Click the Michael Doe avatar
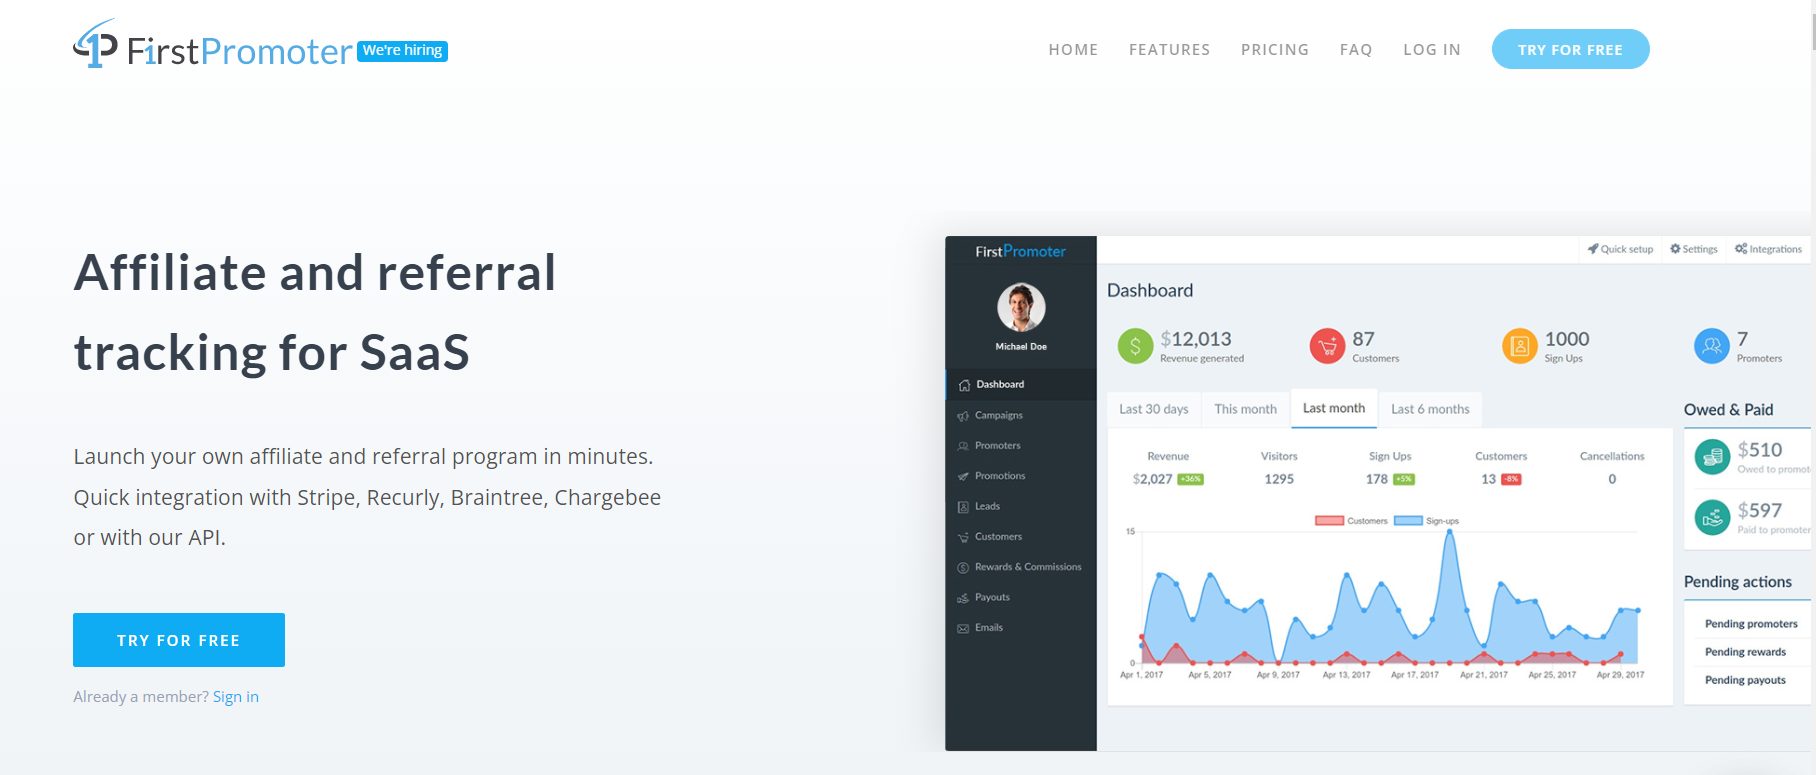Image resolution: width=1816 pixels, height=775 pixels. [1021, 307]
